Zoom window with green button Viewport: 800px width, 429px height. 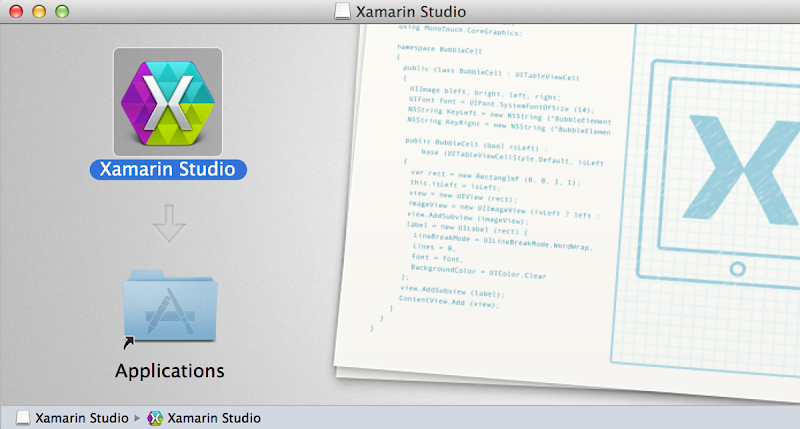62,11
